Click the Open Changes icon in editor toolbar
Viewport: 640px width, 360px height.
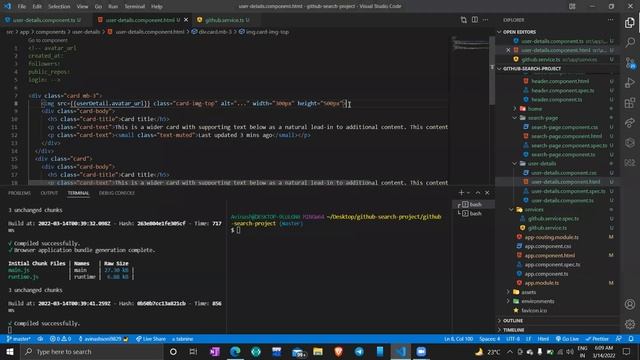tap(464, 20)
